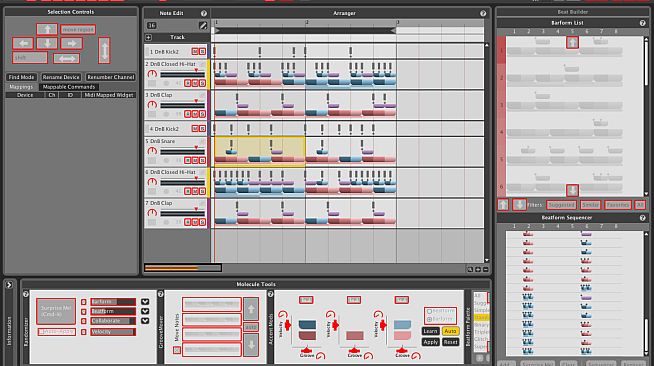This screenshot has width=654, height=366.
Task: Open the dropdown next to the Collaborate slider
Action: tap(145, 321)
